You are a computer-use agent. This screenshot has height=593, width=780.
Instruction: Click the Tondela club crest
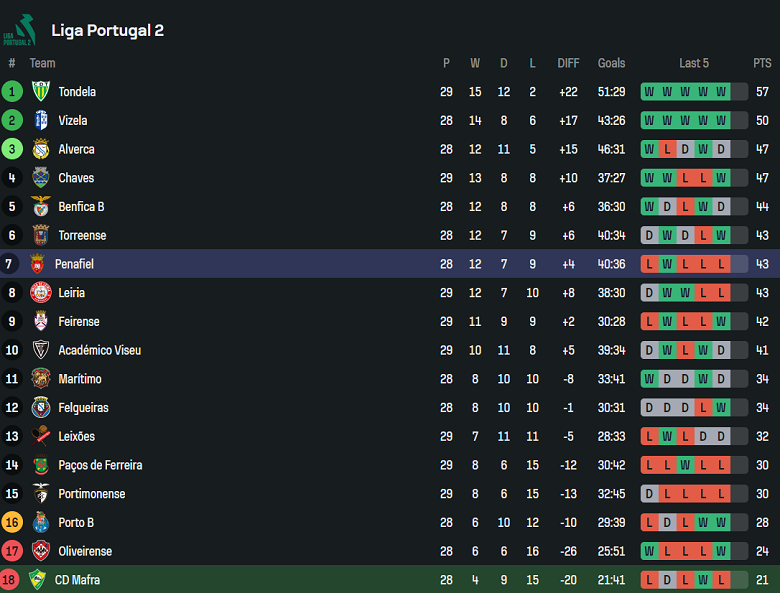(x=41, y=92)
